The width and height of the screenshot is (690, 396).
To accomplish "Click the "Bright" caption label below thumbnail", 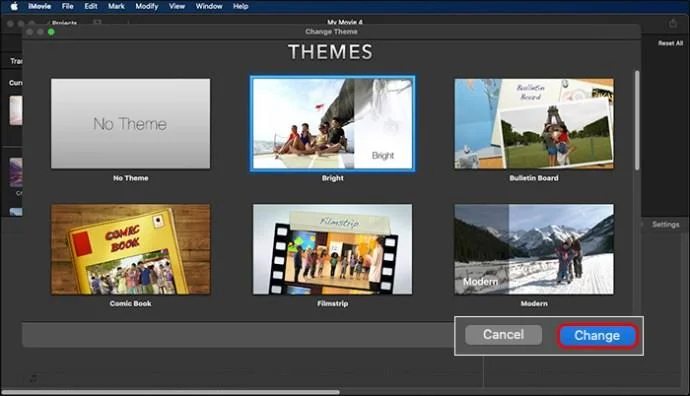I will tap(332, 178).
